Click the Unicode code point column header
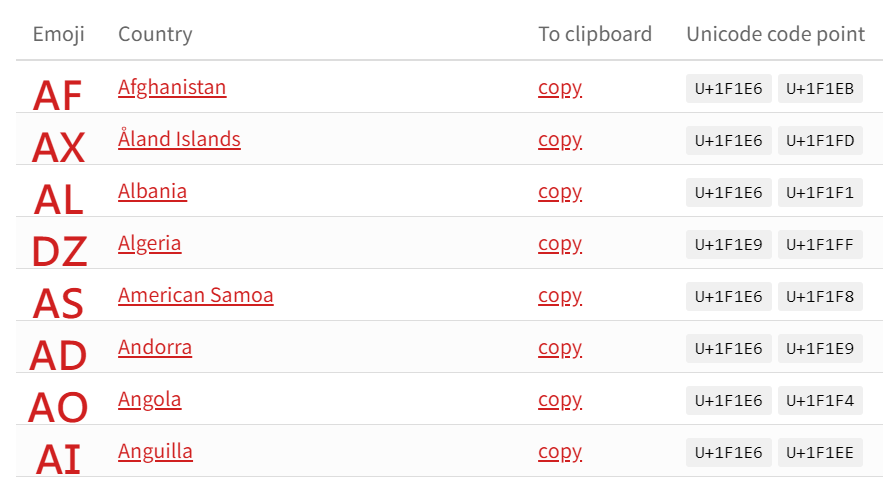The width and height of the screenshot is (894, 487). click(x=775, y=34)
